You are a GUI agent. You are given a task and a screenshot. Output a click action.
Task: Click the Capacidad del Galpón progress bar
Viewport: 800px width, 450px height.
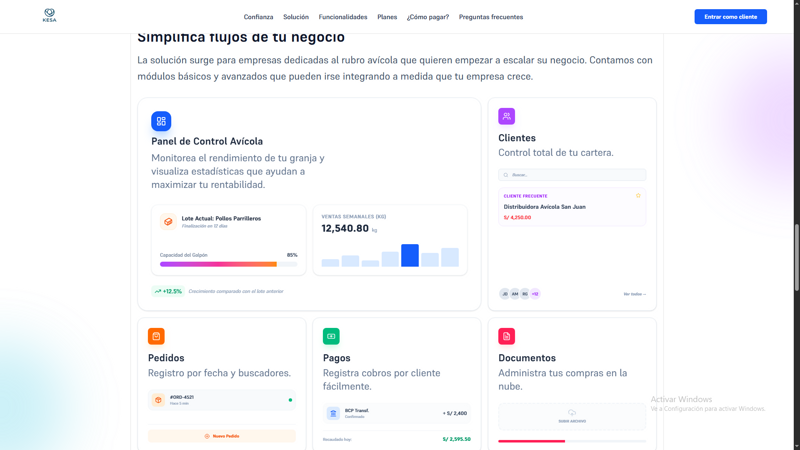tap(229, 264)
